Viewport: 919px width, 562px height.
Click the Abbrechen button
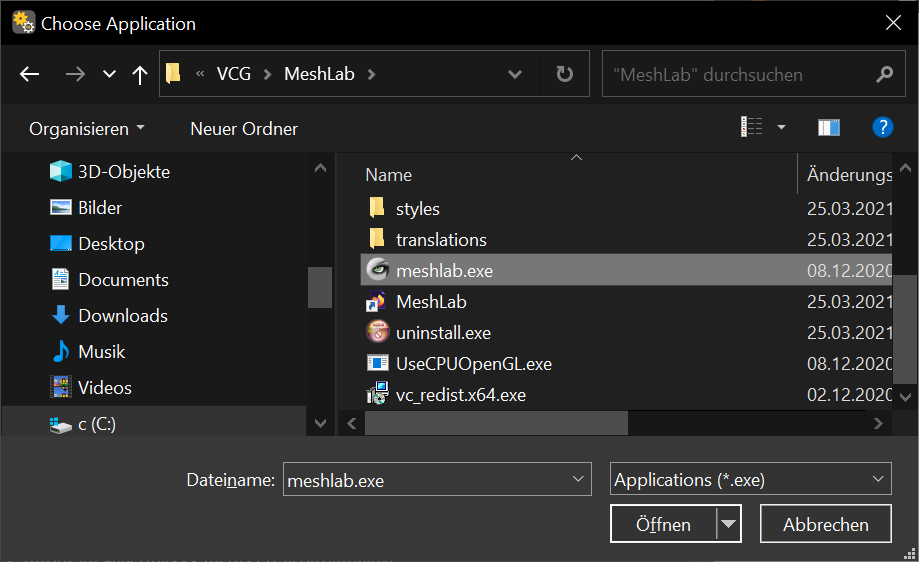click(x=825, y=523)
